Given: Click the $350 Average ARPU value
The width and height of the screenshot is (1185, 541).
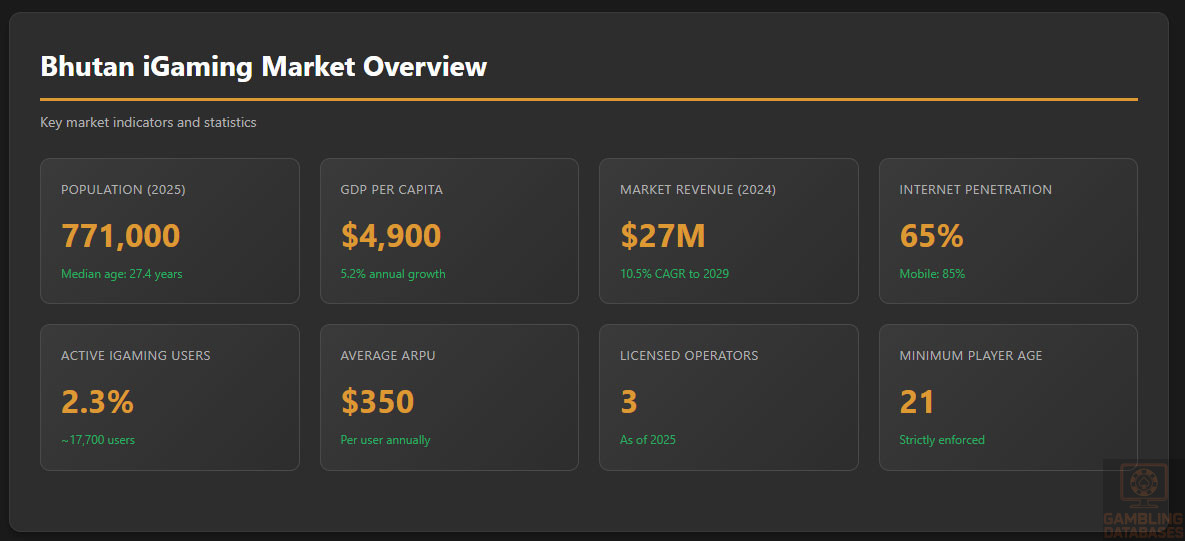Looking at the screenshot, I should click(377, 402).
